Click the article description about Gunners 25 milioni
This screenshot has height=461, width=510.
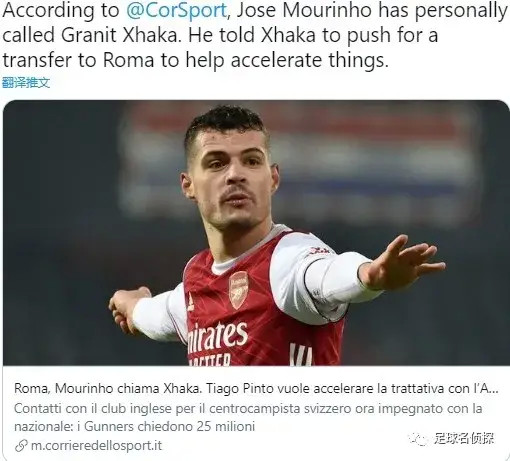tap(248, 417)
